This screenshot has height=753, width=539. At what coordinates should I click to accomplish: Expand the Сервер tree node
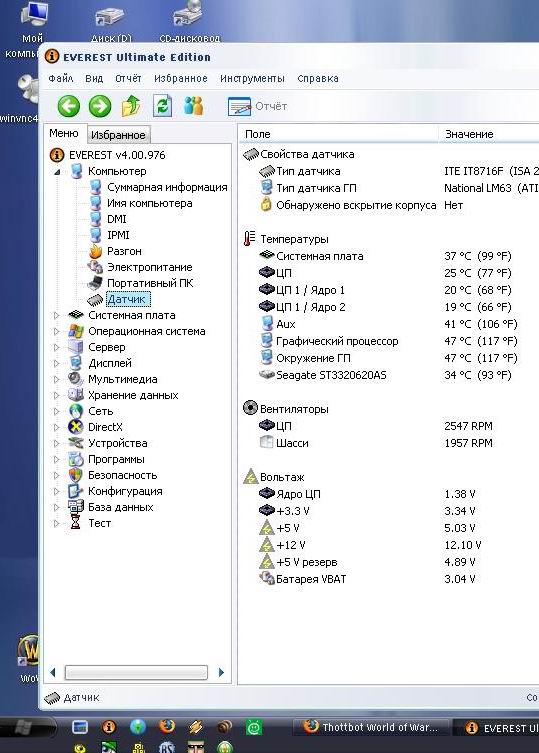coord(56,347)
